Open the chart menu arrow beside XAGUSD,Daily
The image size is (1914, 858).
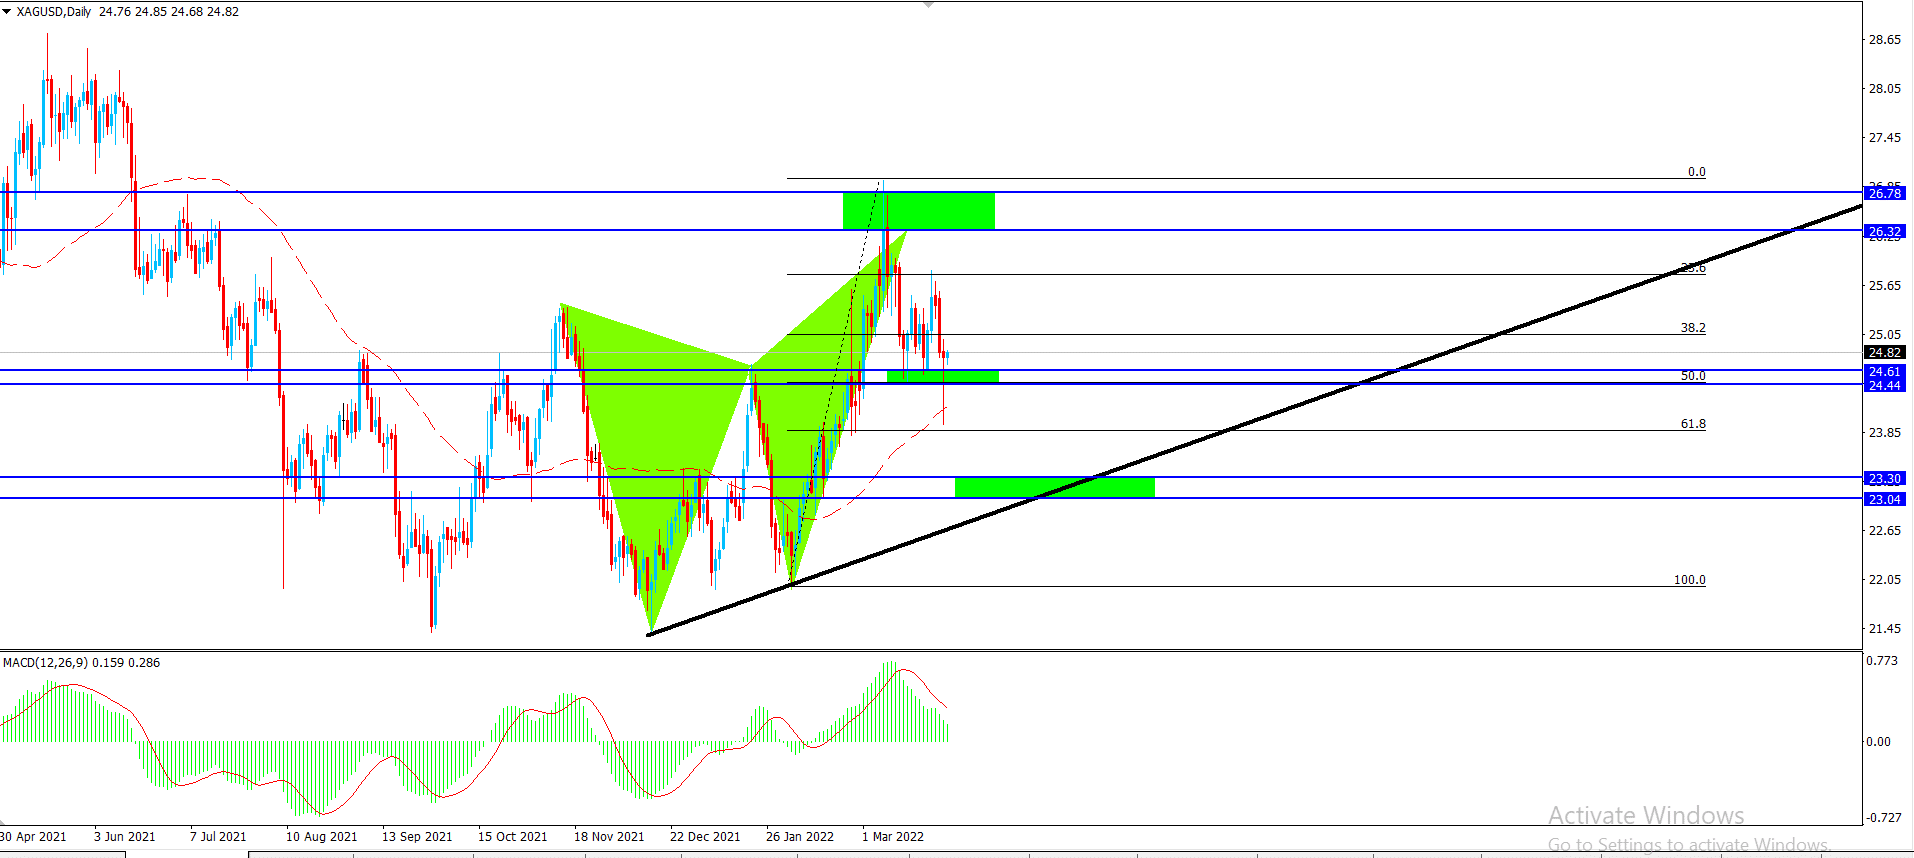pos(7,12)
